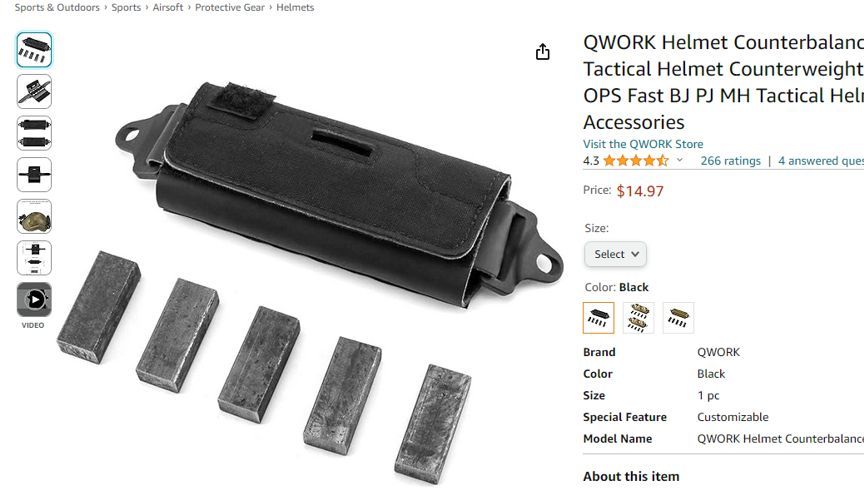Screen dimensions: 864x491
Task: Open fourth thumbnail with strap attachment
Action: coord(34,175)
